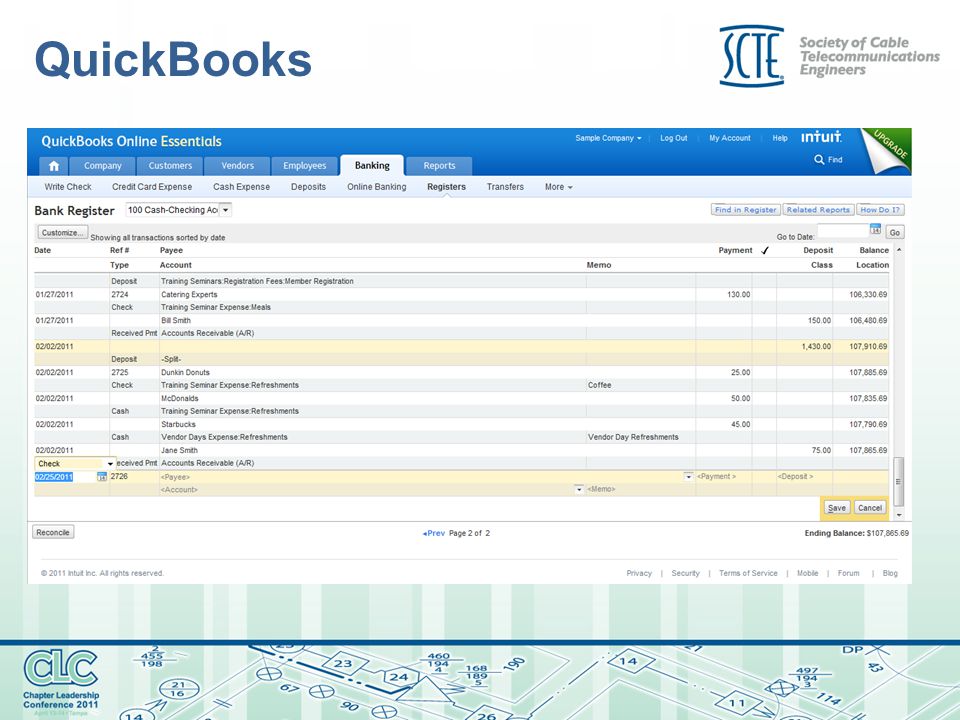Viewport: 960px width, 720px height.
Task: Switch to the Vendors tab
Action: point(237,166)
